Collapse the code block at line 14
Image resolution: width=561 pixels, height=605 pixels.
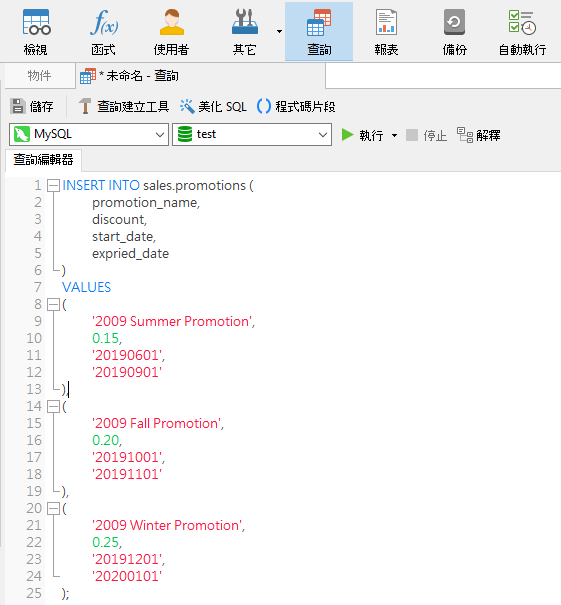pyautogui.click(x=53, y=406)
